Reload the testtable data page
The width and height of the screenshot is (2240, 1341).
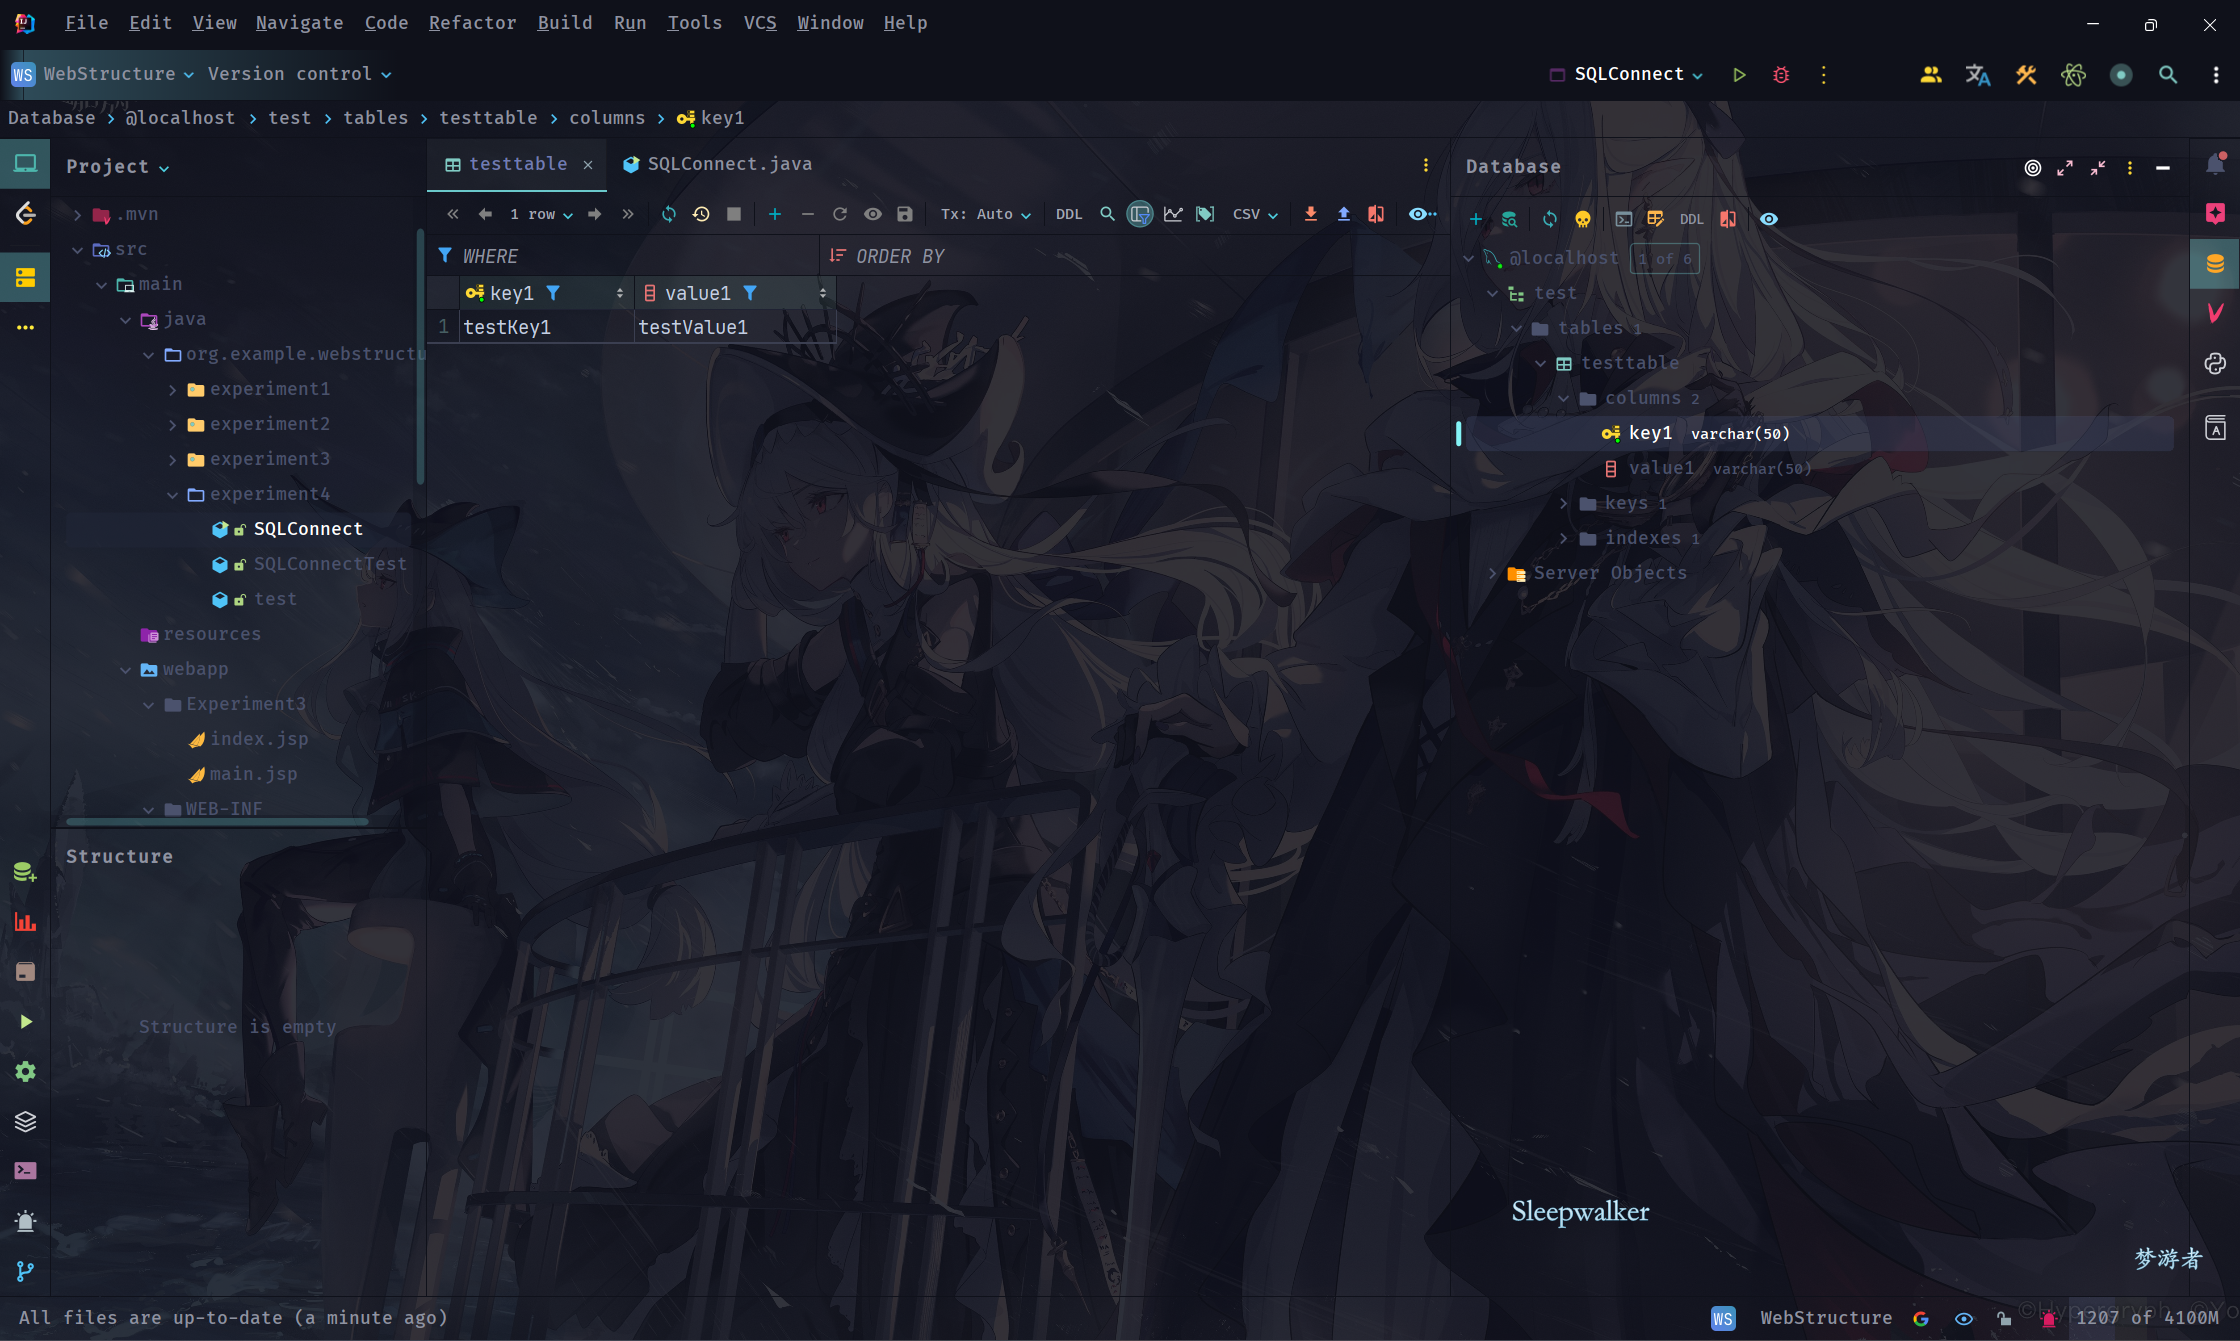669,214
